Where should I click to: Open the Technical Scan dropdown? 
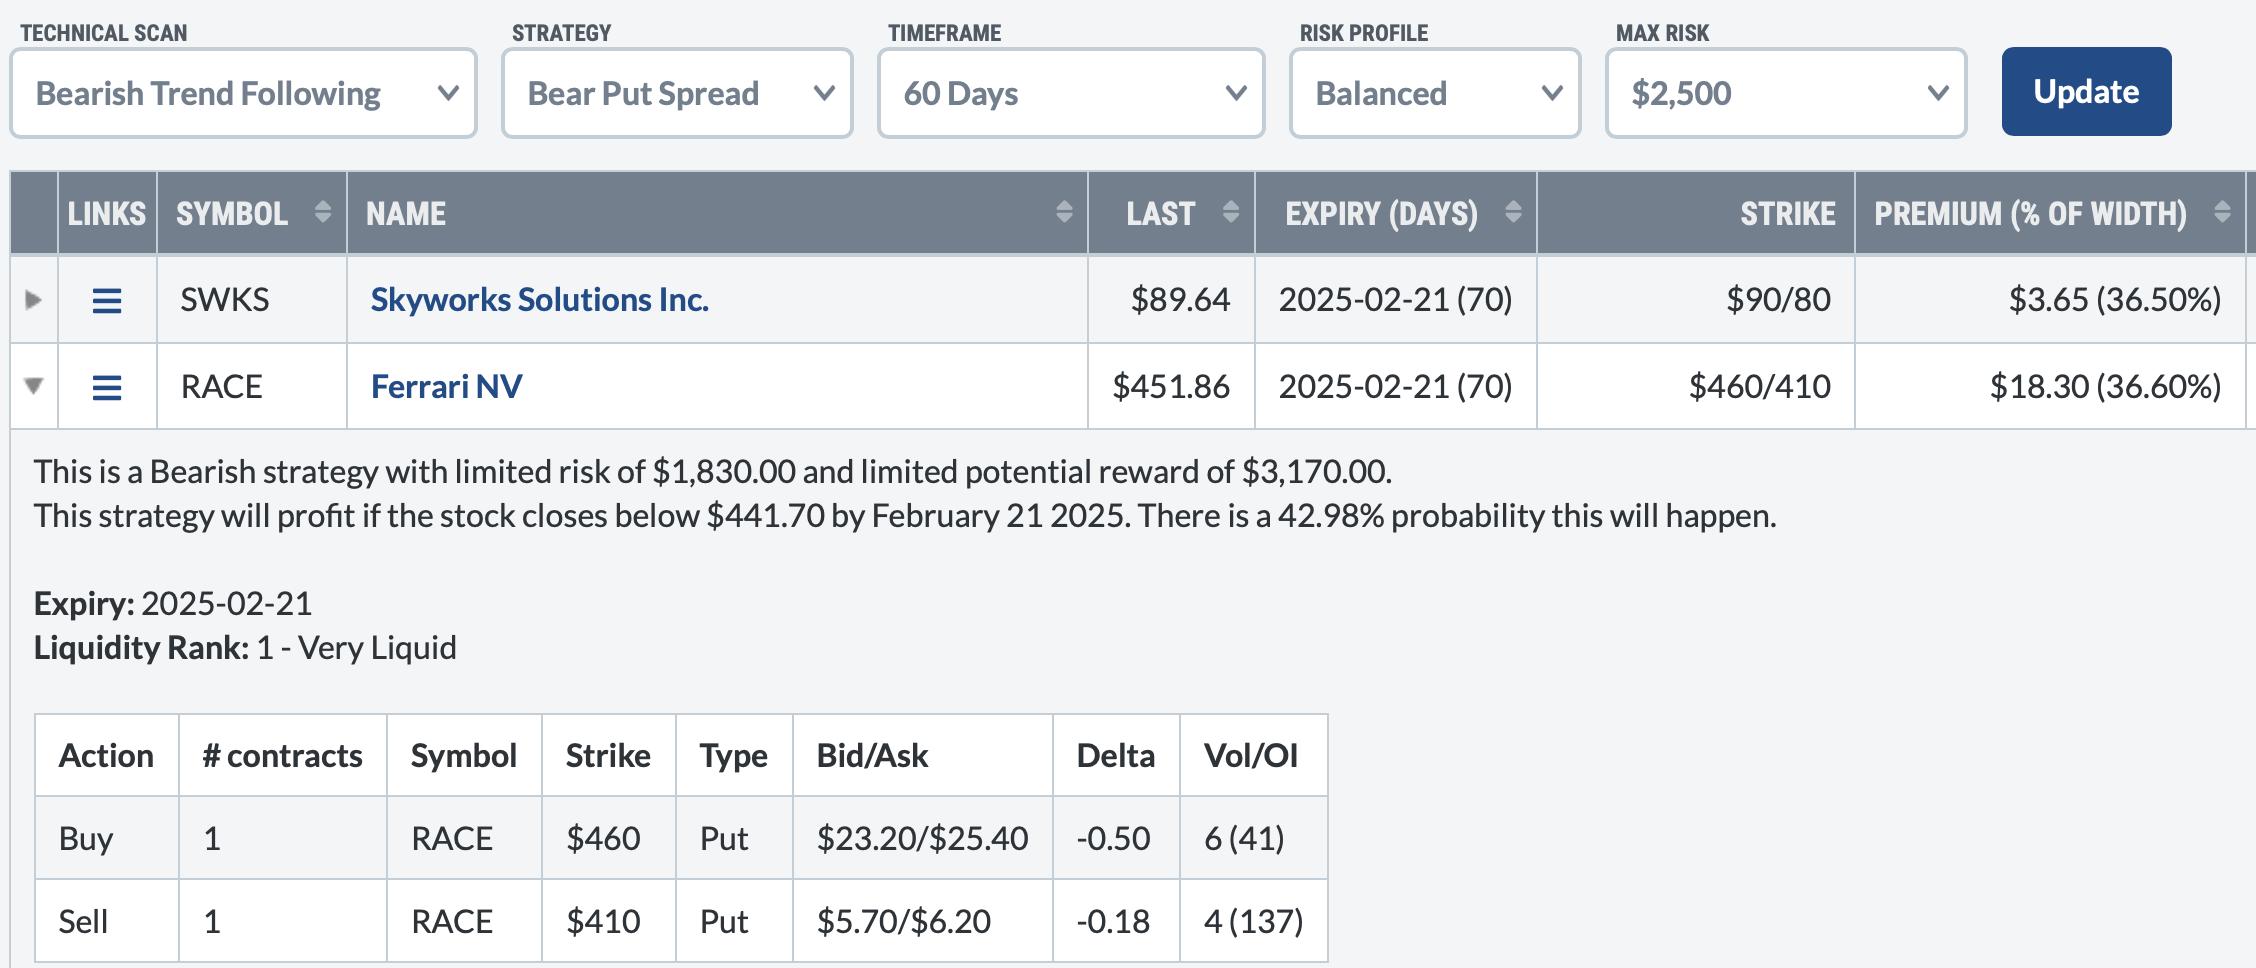[243, 94]
